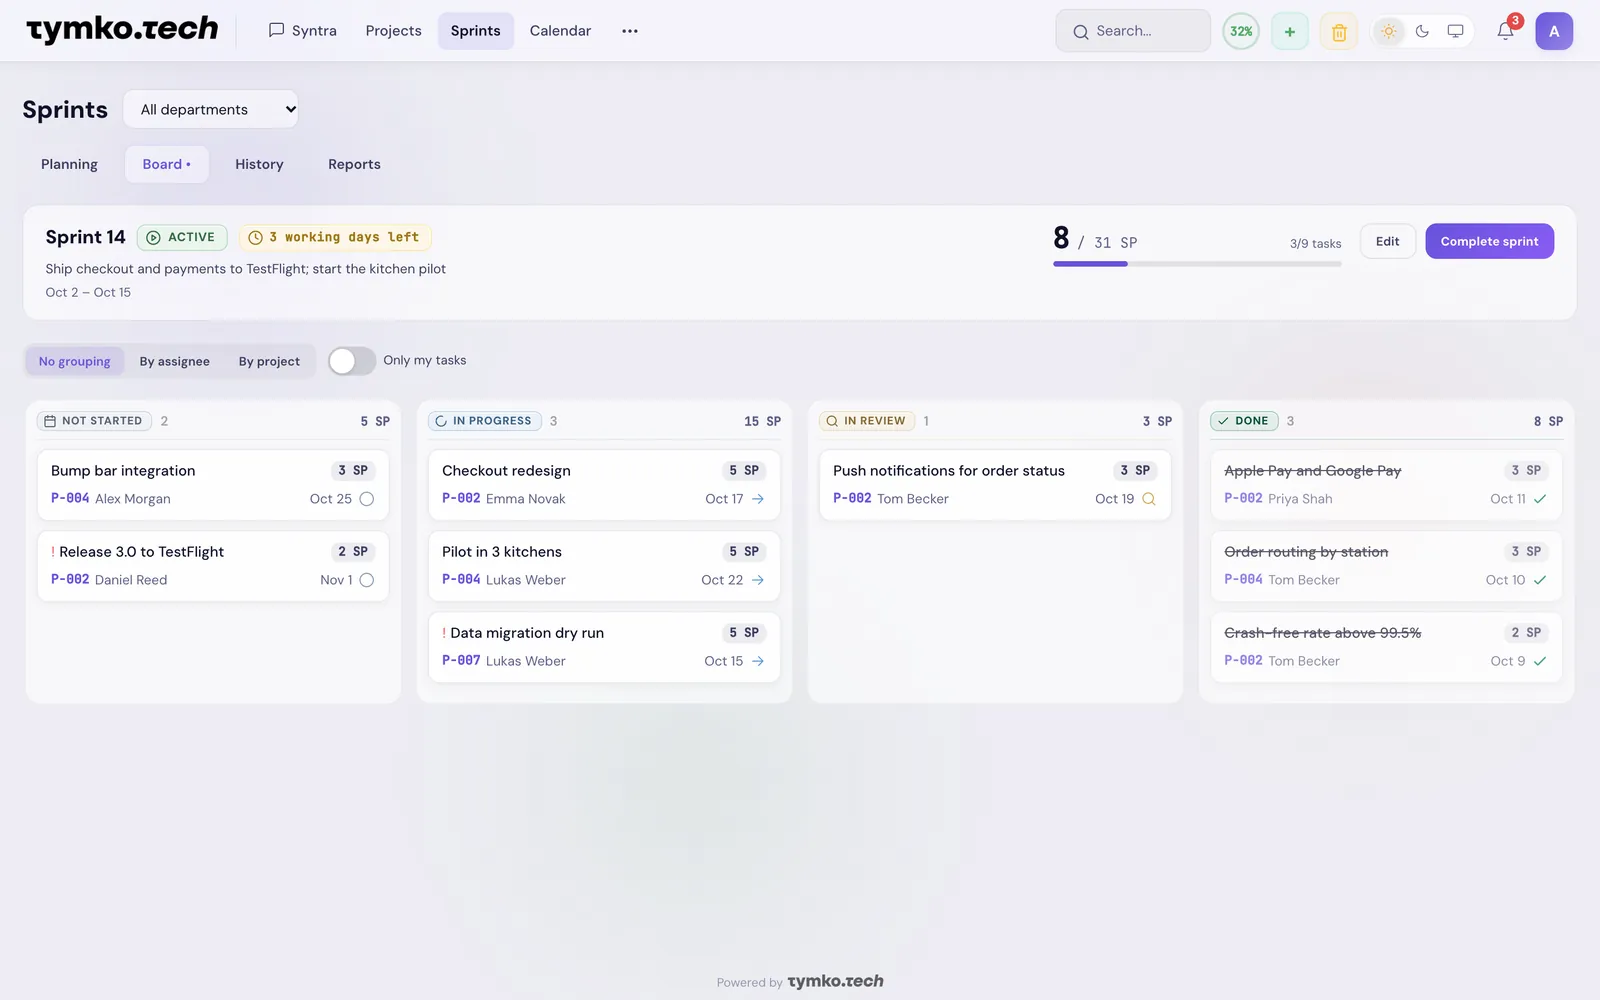Open the All departments dropdown

coord(211,109)
